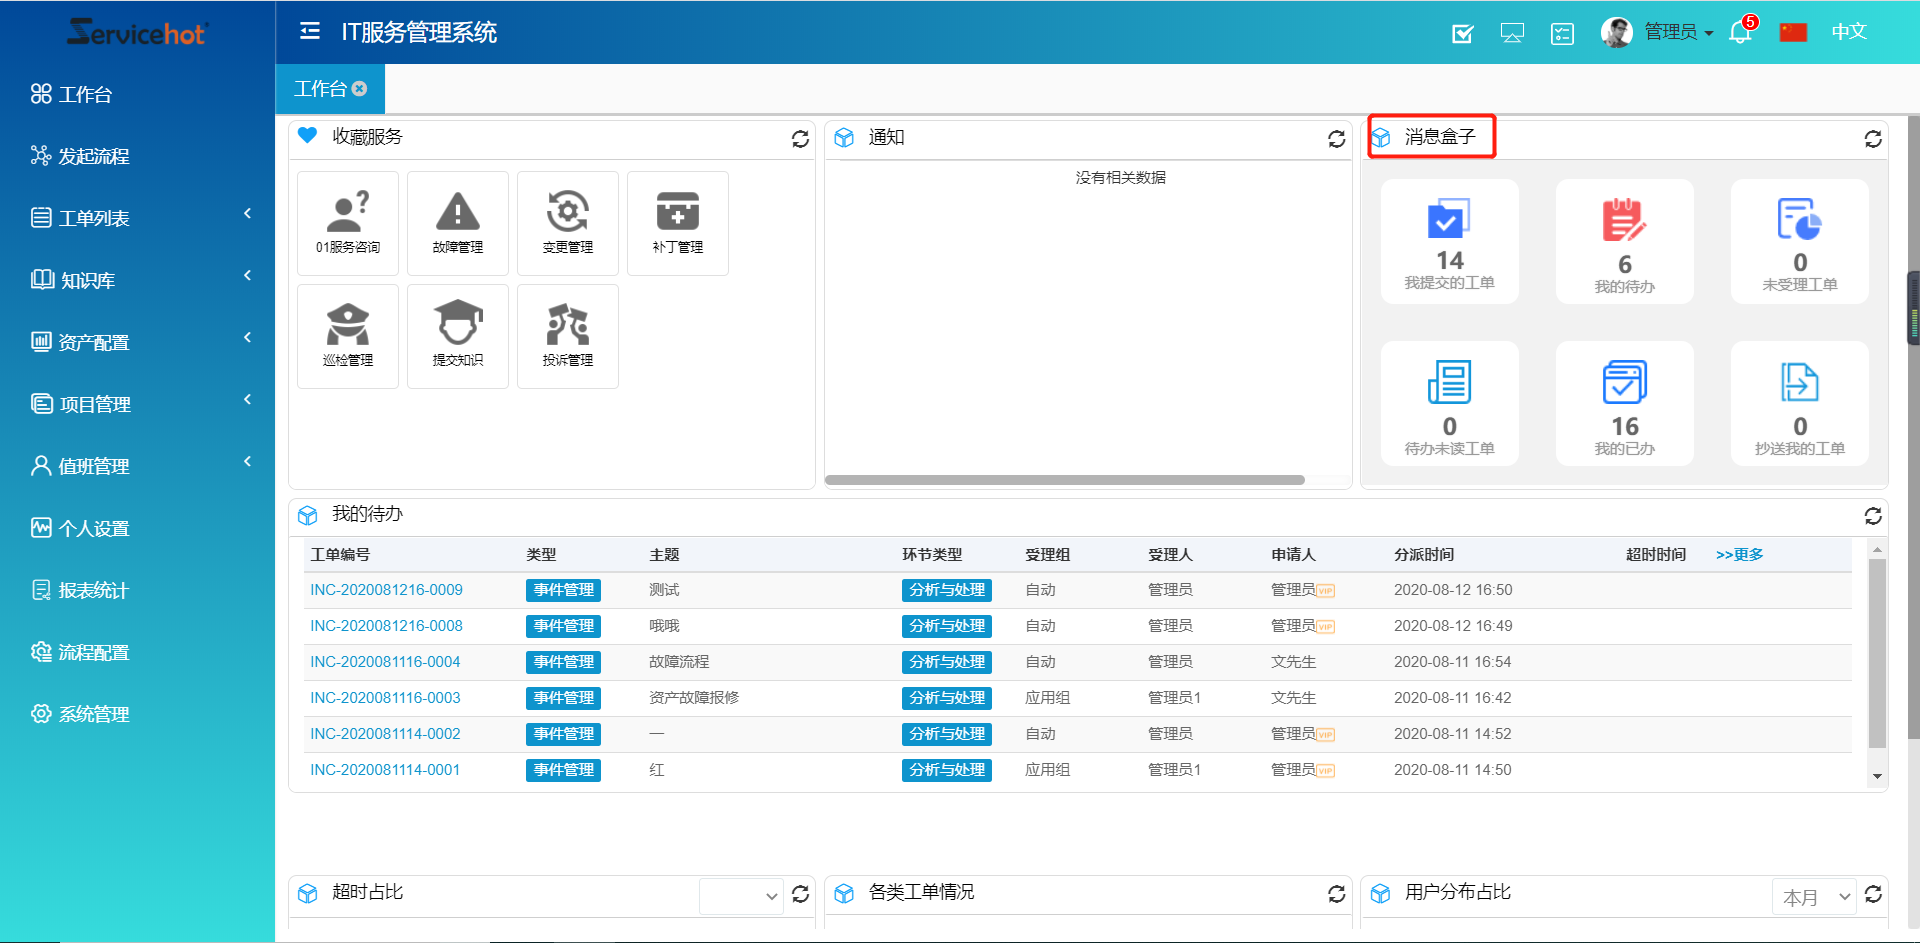The height and width of the screenshot is (943, 1920).
Task: Open 我的已办 tile showing 16
Action: coord(1624,404)
